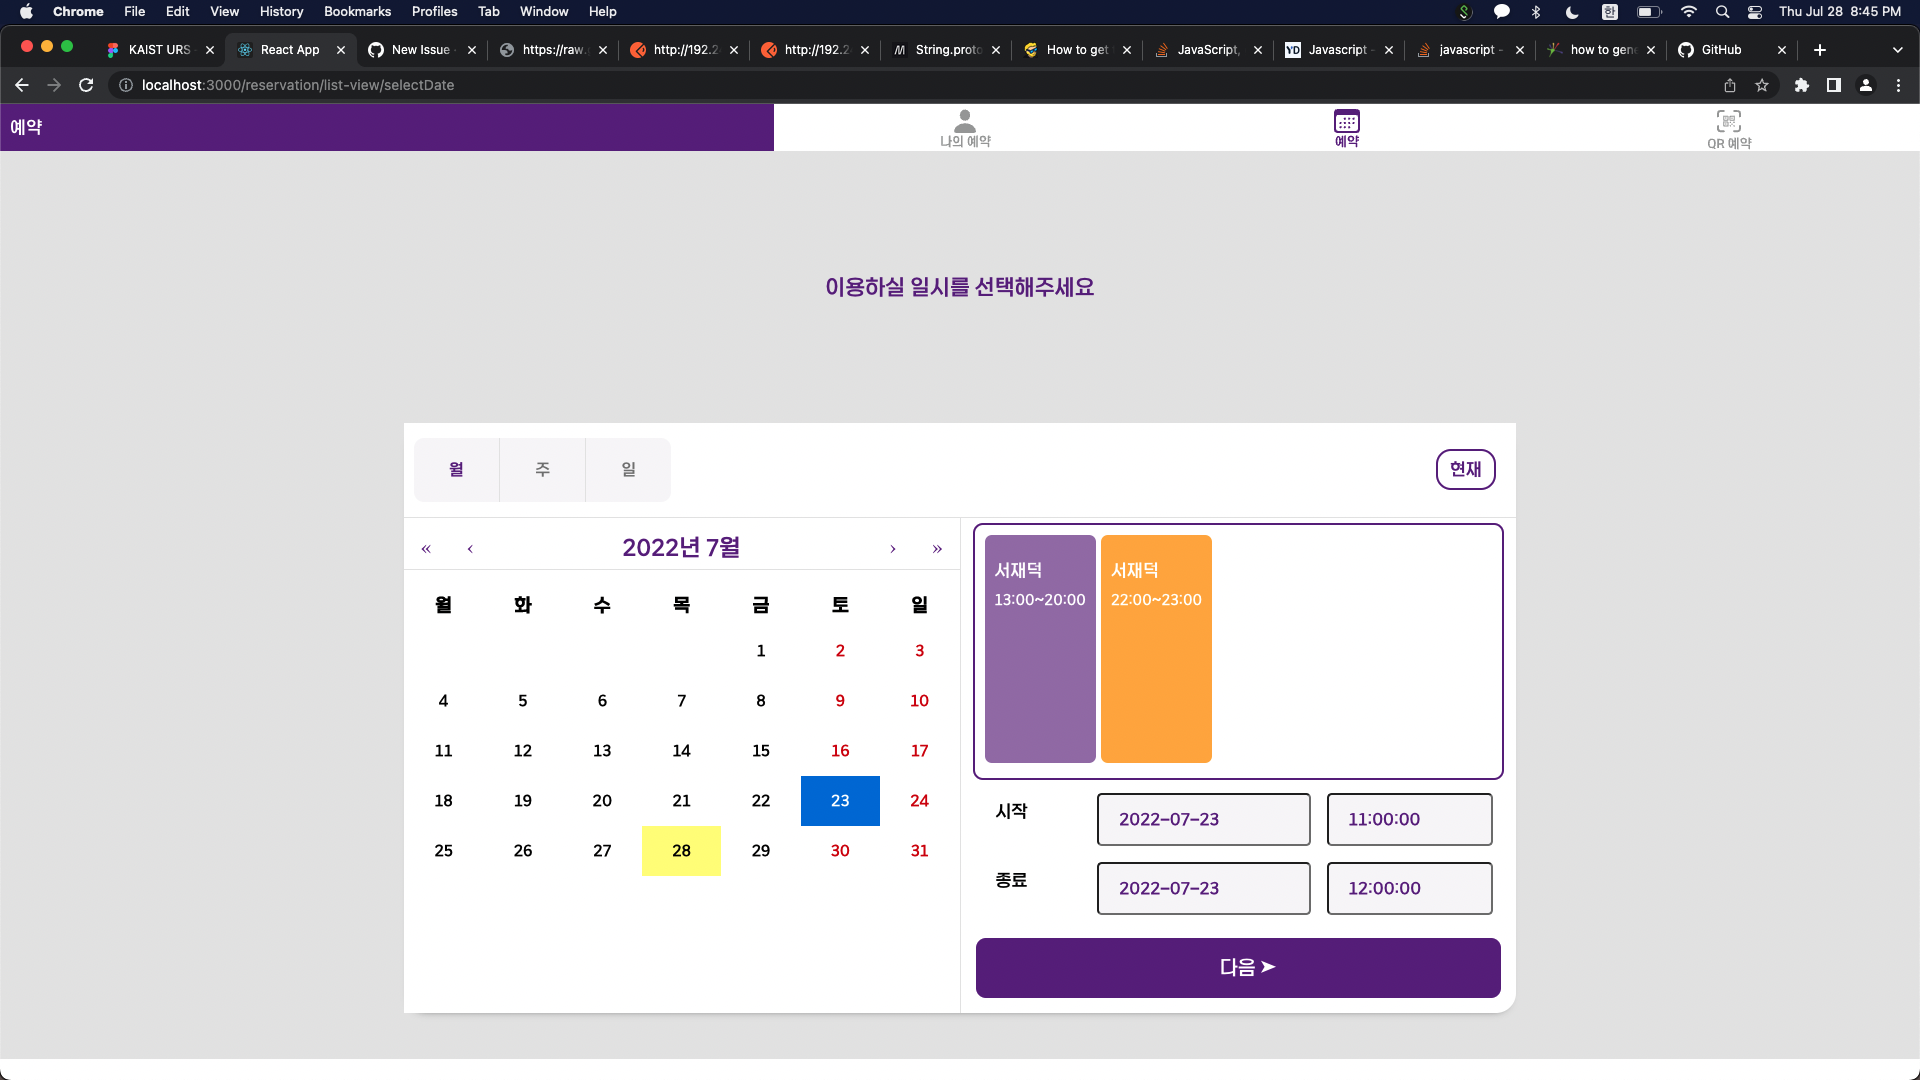
Task: Jump to next year with double-right chevron
Action: [x=937, y=548]
